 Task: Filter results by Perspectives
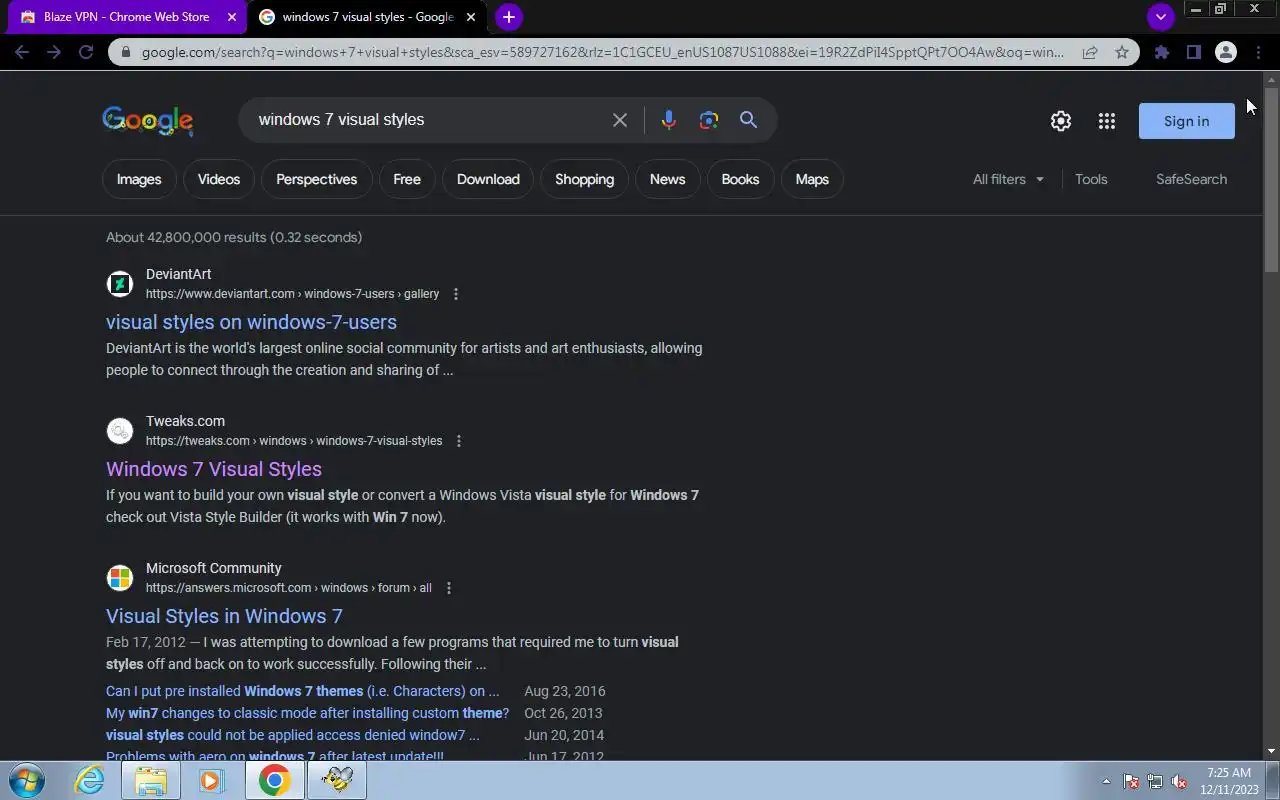[316, 179]
